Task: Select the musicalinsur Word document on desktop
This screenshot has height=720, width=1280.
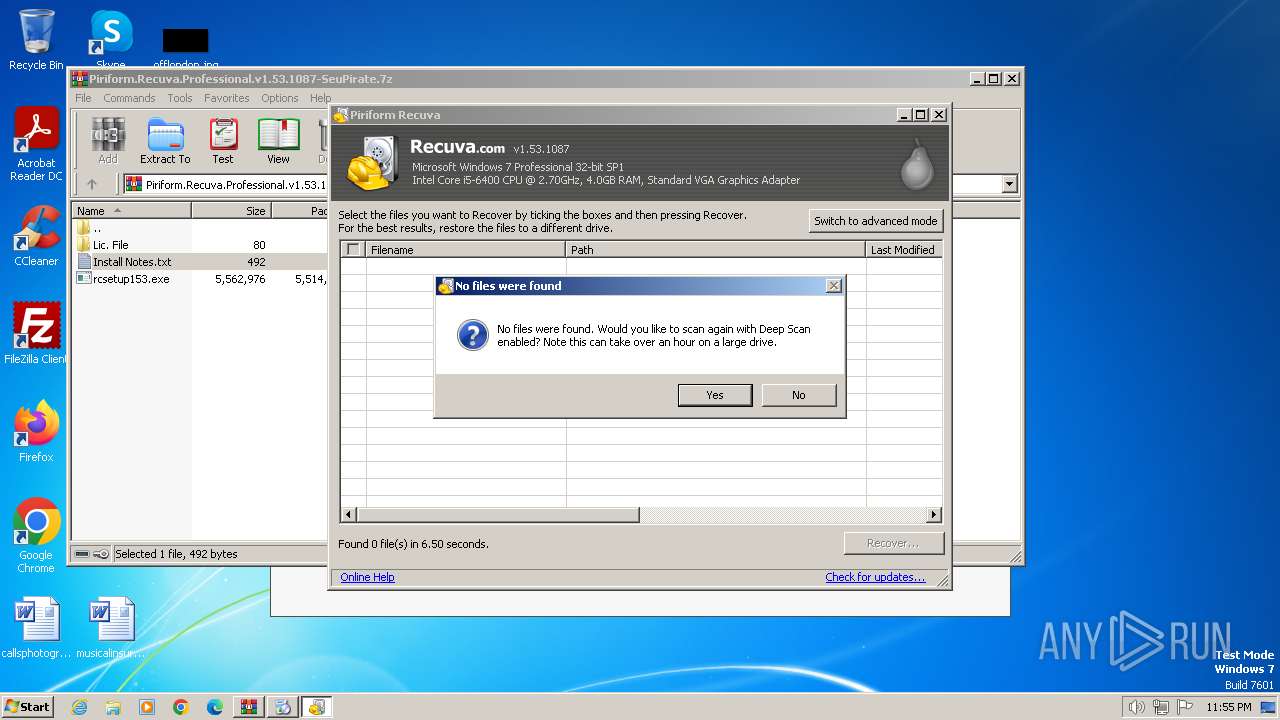Action: [111, 628]
